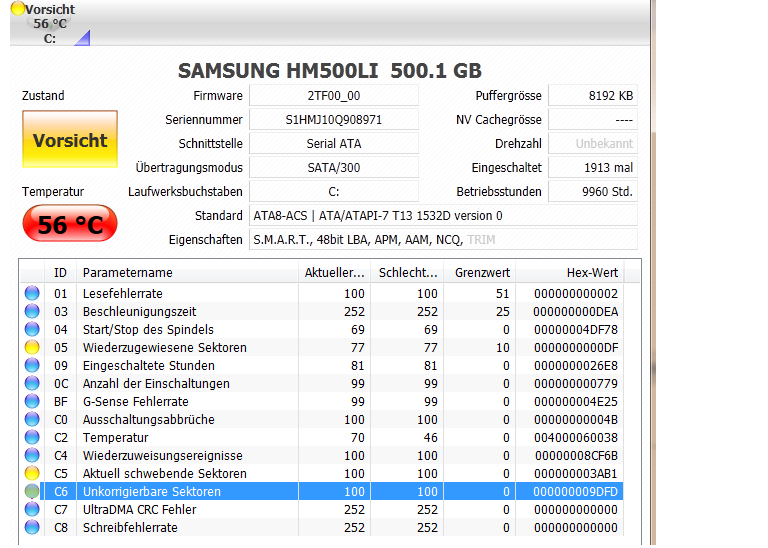Click the Firmware field 2TF00_00
The image size is (768, 548).
[x=334, y=95]
